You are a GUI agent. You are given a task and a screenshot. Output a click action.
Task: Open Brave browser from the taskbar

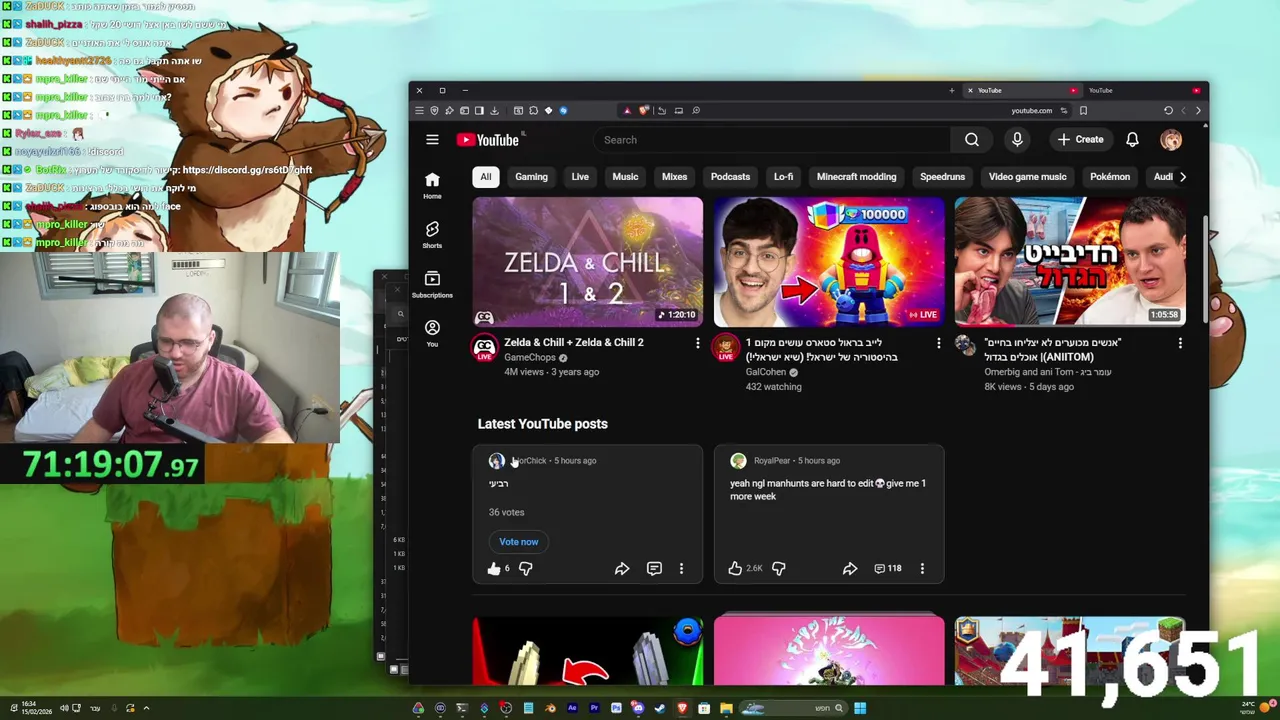coord(683,708)
